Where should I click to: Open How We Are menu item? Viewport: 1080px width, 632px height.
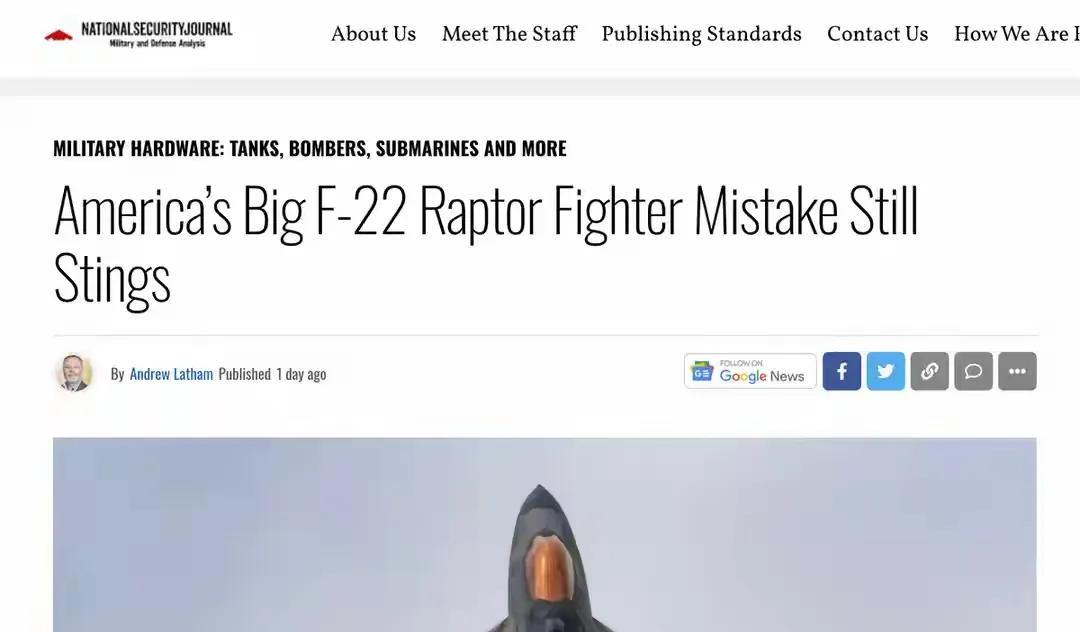point(1017,34)
